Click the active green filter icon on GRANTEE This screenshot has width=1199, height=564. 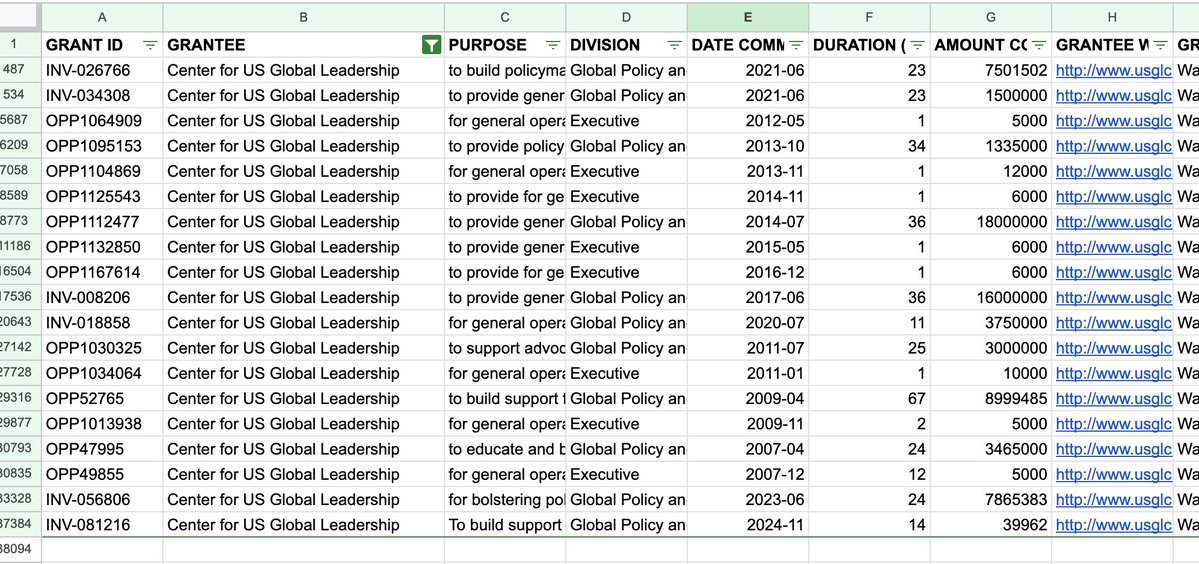pos(431,45)
